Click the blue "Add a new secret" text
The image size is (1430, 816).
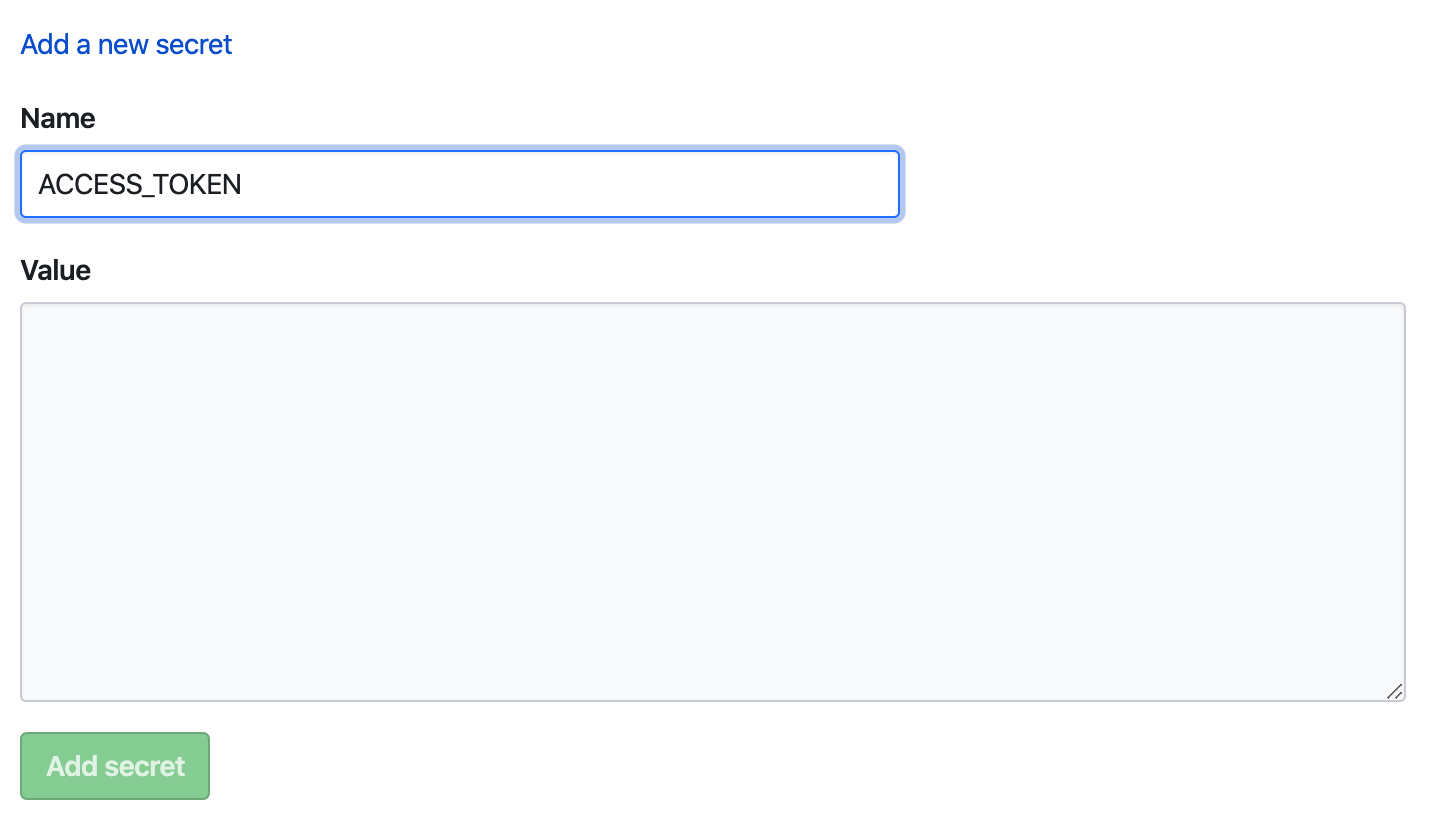(x=126, y=44)
